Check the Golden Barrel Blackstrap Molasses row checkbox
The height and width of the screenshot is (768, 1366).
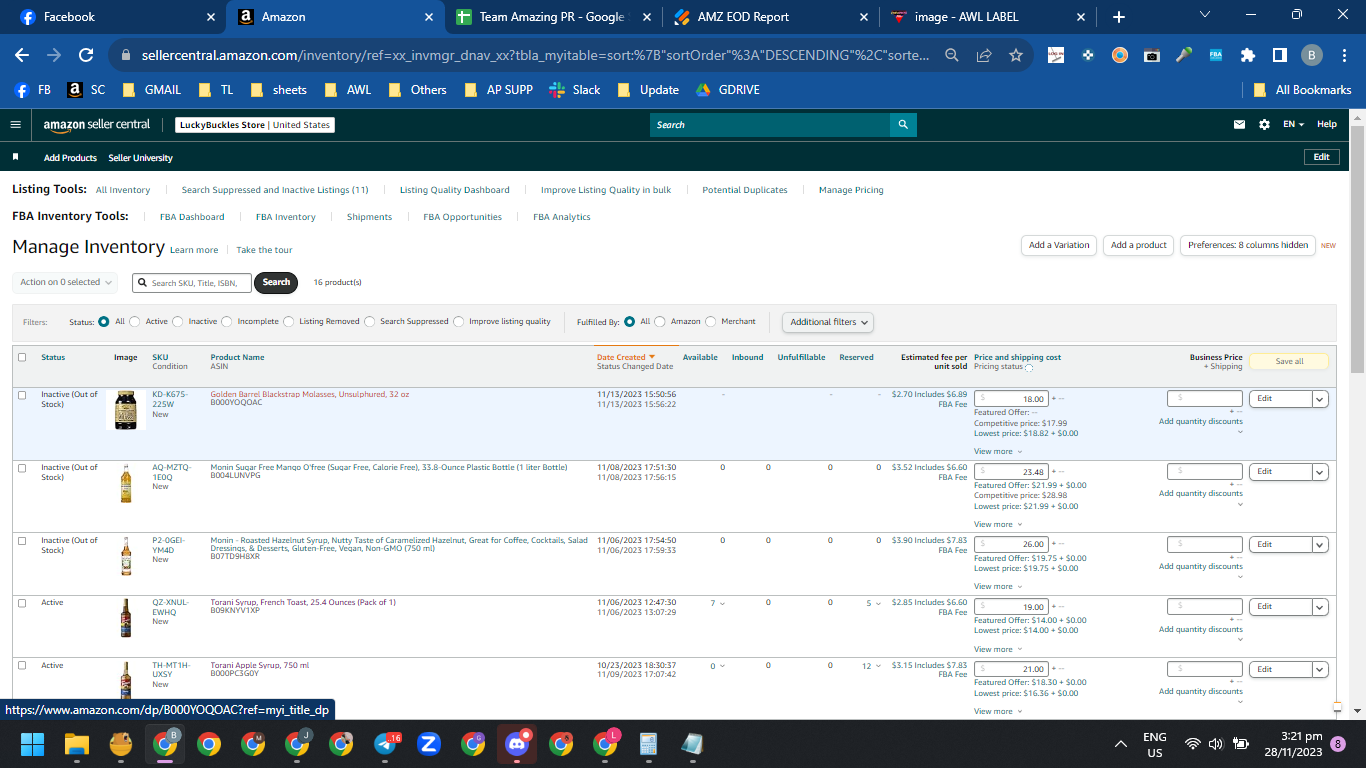pos(22,395)
